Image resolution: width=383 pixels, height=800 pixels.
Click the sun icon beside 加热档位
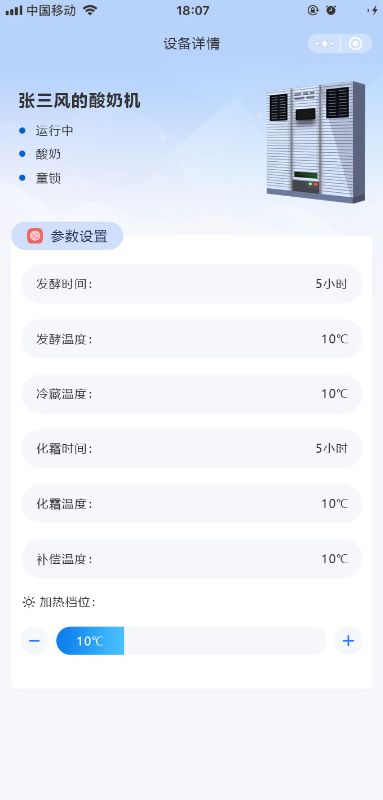click(x=29, y=602)
